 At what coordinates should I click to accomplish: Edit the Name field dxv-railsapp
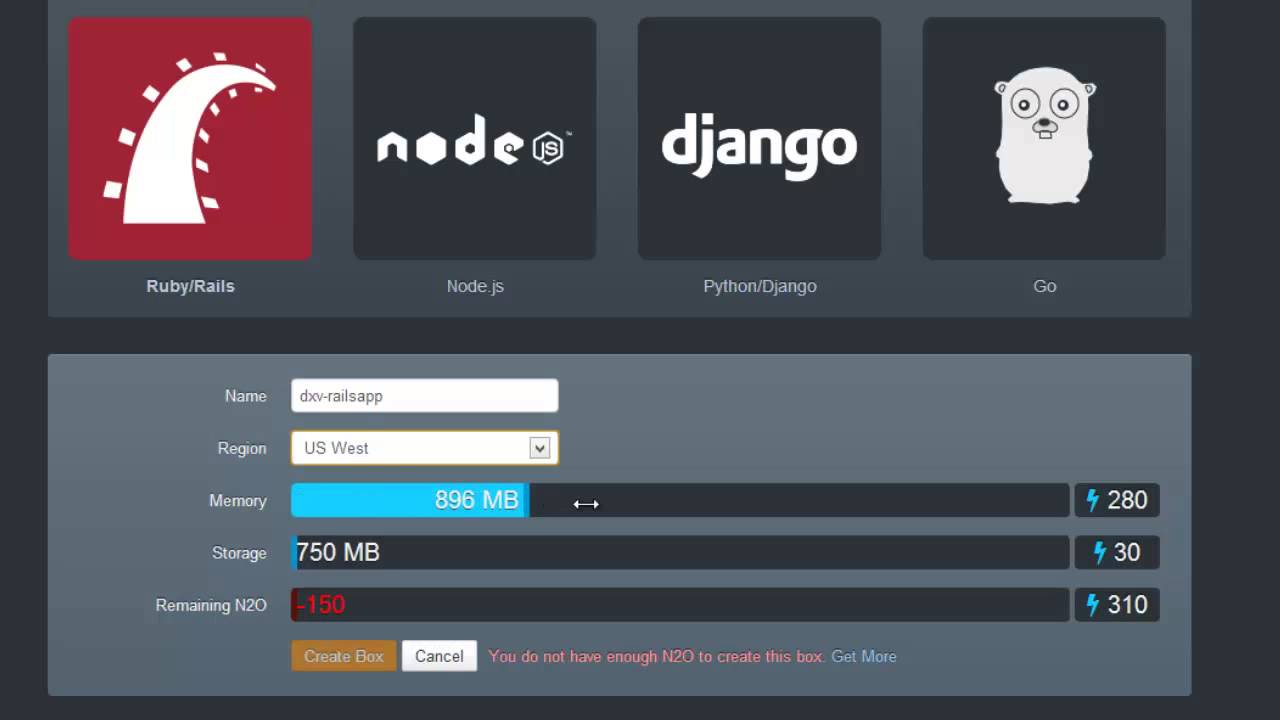(x=424, y=395)
